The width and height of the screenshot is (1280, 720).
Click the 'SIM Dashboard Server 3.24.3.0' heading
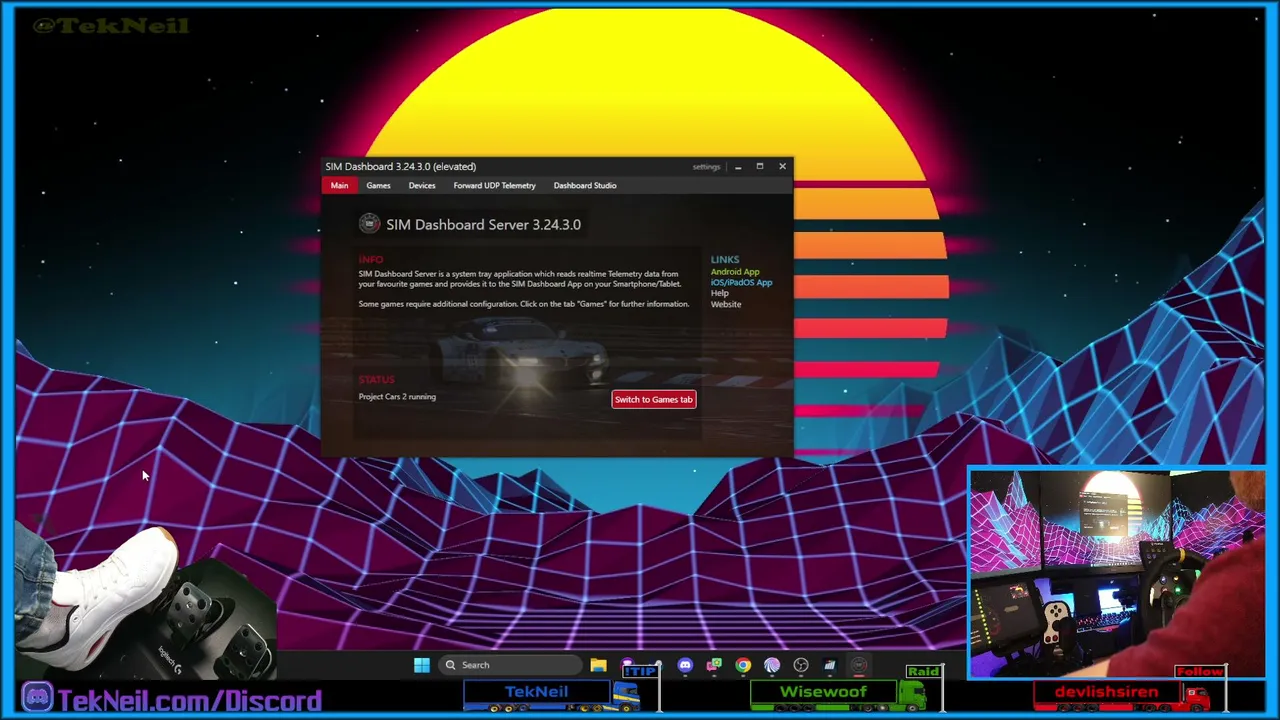click(483, 225)
